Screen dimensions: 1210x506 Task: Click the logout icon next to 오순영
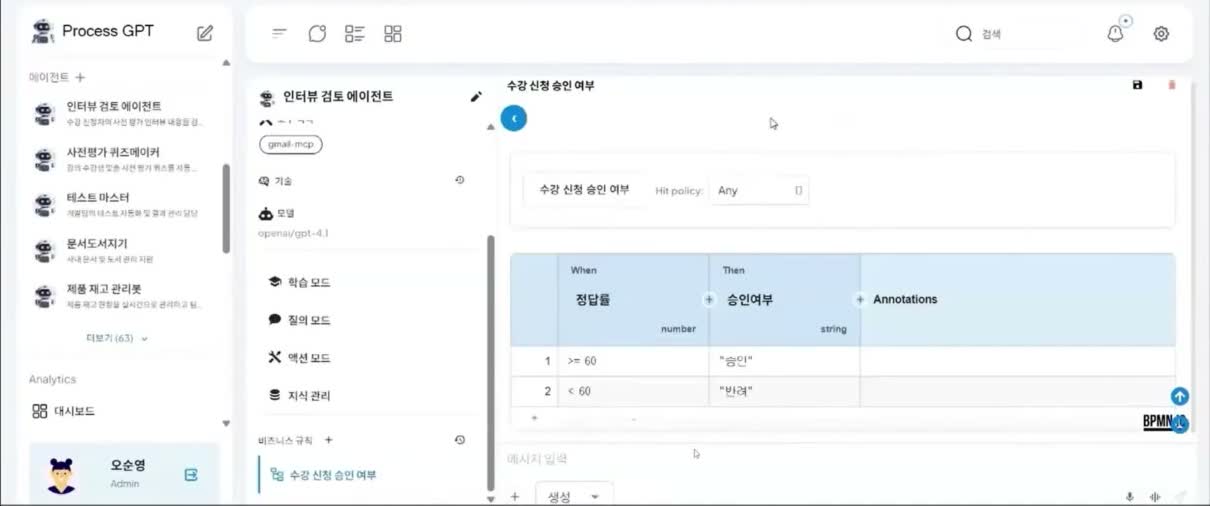(191, 475)
